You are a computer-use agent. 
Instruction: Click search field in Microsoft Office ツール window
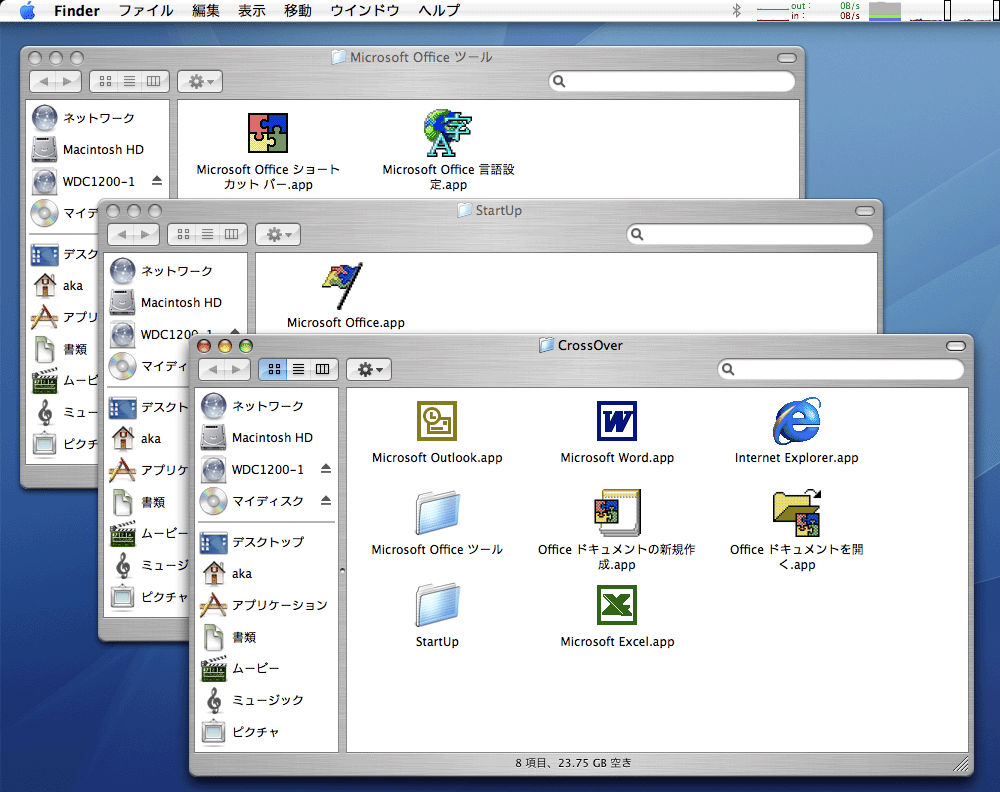point(672,81)
